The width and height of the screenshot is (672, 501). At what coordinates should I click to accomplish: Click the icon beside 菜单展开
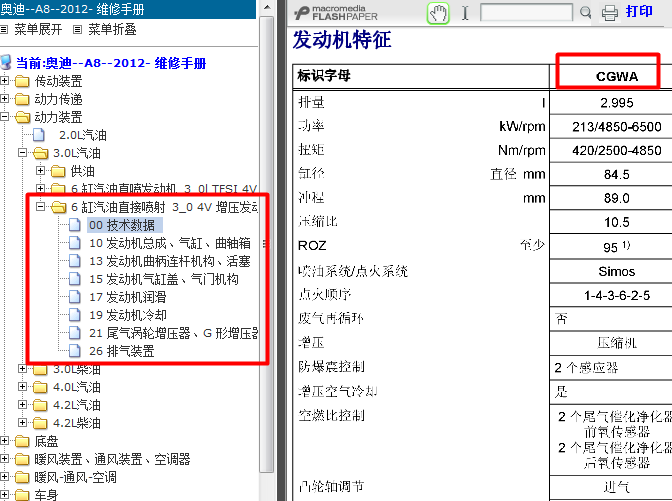point(4,30)
